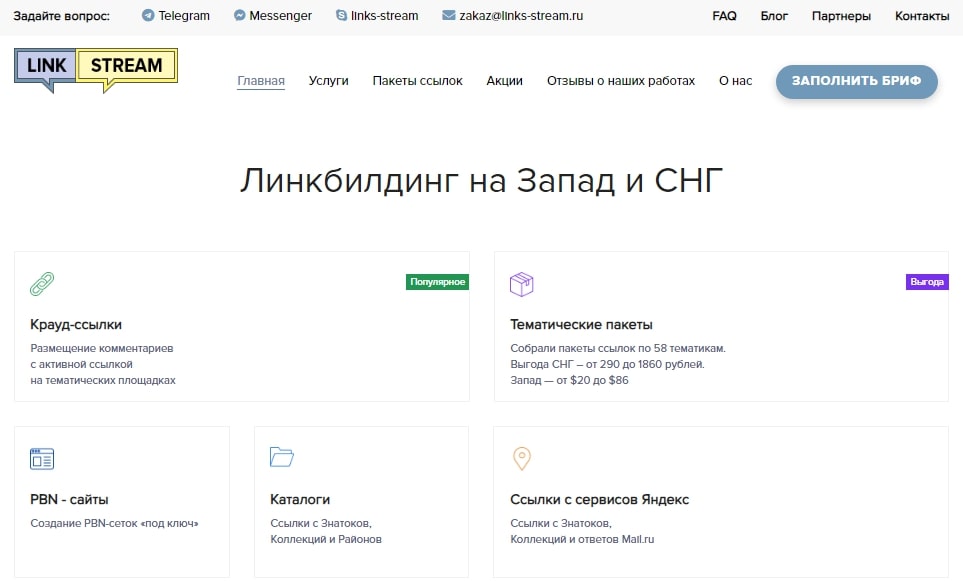
Task: Click the Популярное badge on Крауд-ссылки
Action: tap(437, 282)
